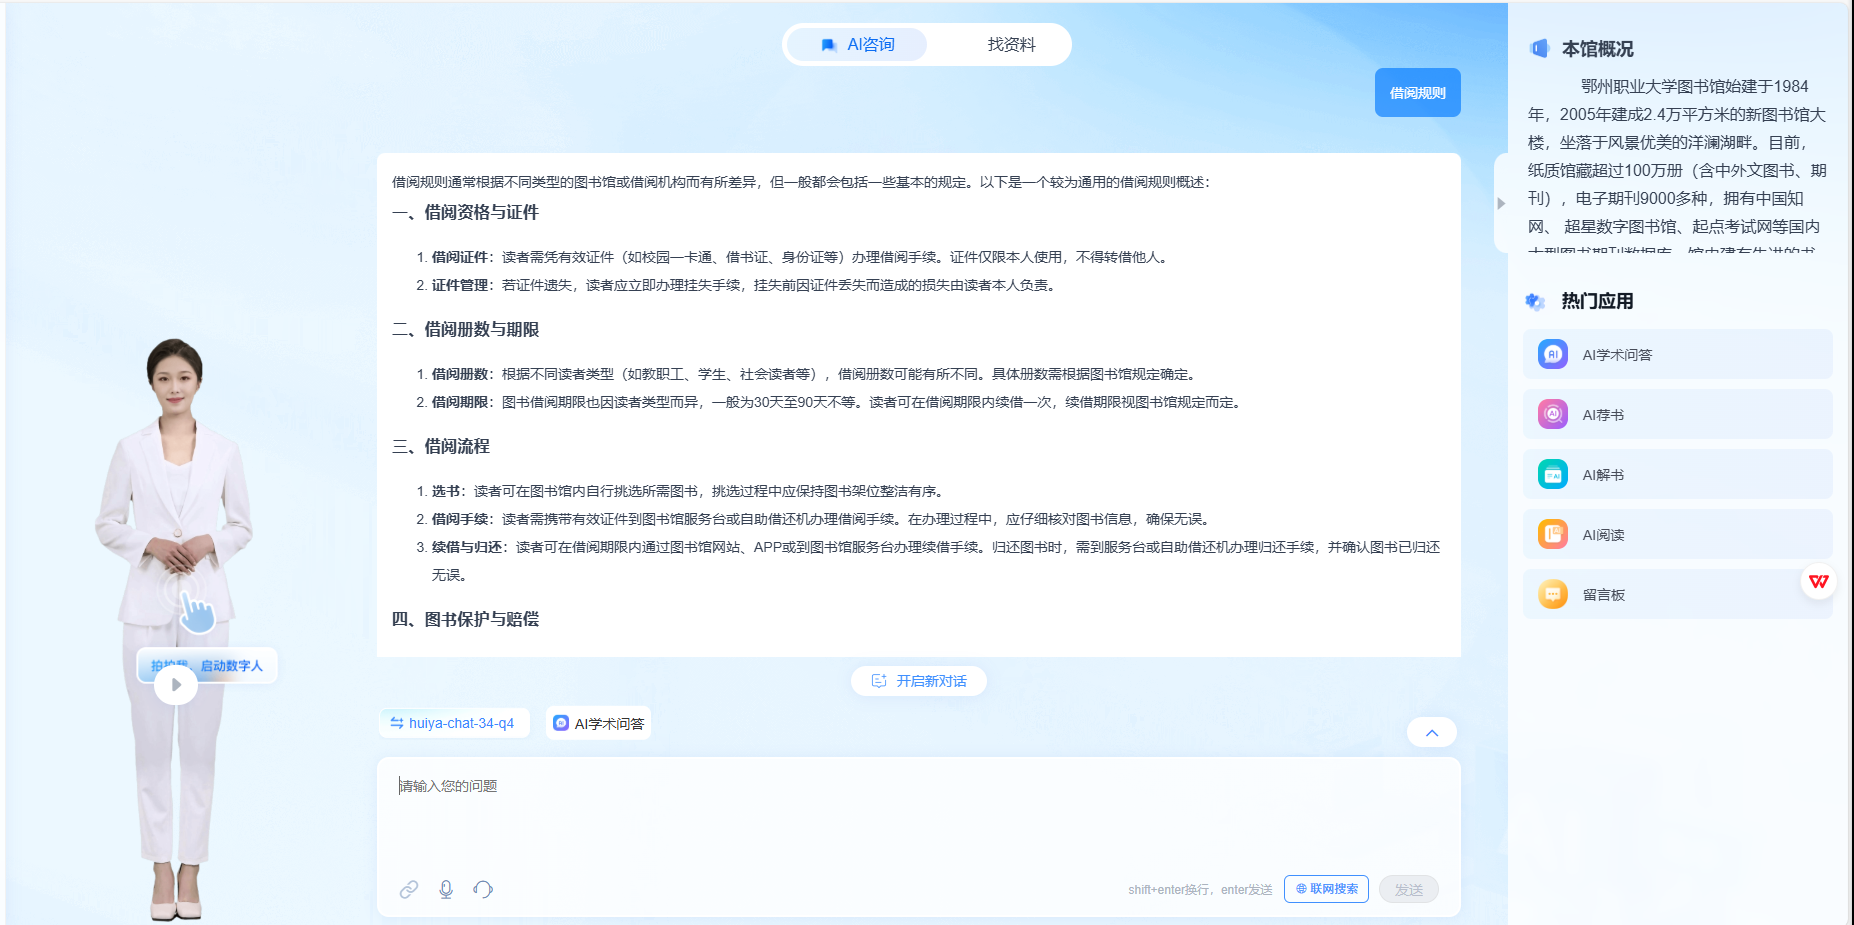Launch the AI荐书 application
1854x925 pixels.
tap(1677, 415)
